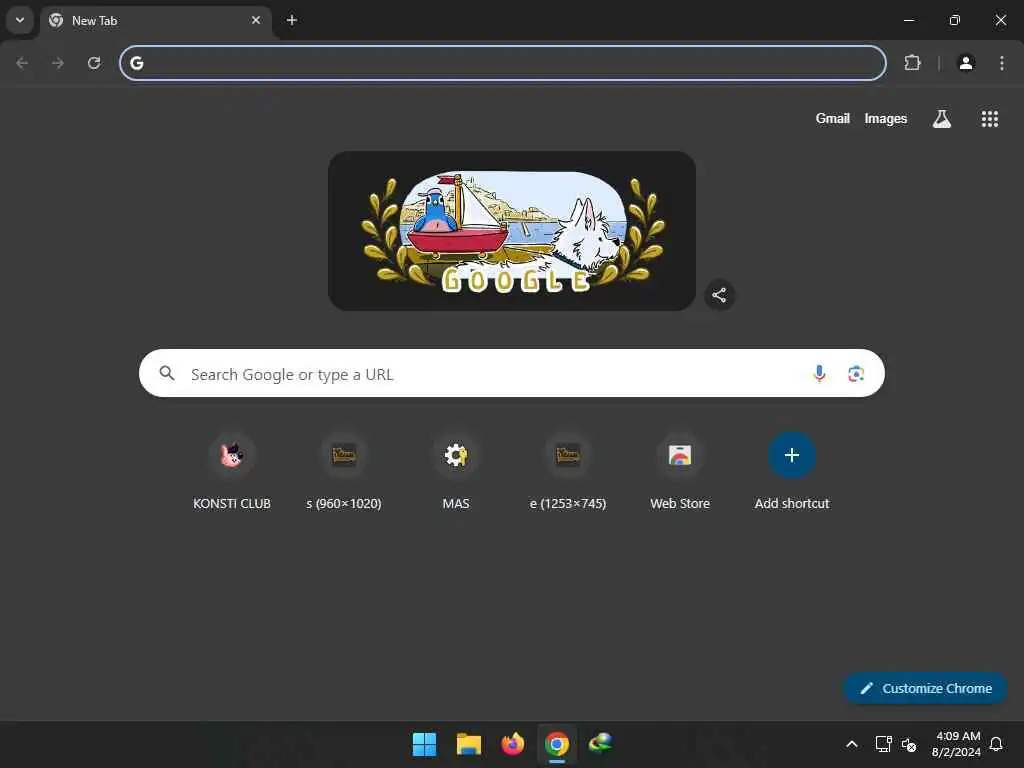This screenshot has height=768, width=1024.
Task: Click the magnifier icon in search box
Action: (x=167, y=373)
